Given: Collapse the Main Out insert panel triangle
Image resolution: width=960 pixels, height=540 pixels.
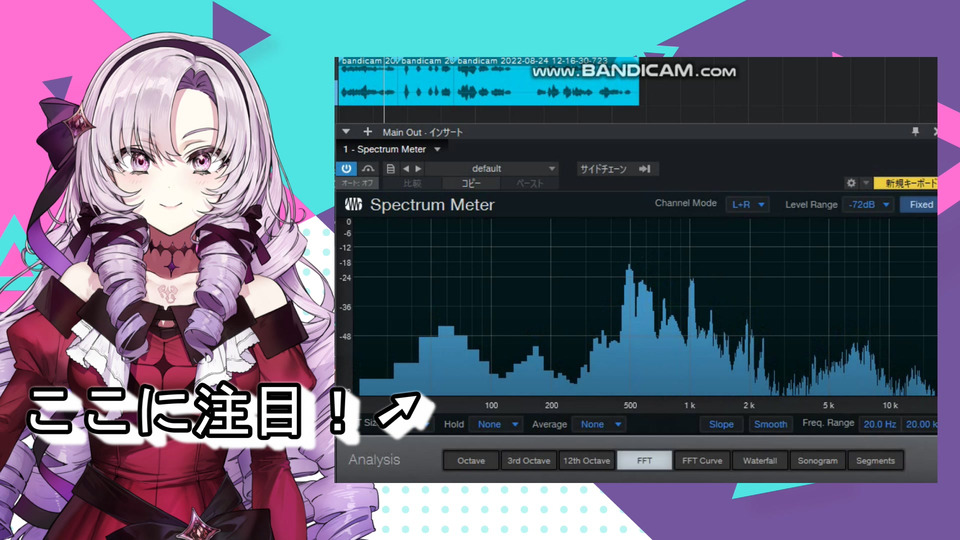Looking at the screenshot, I should 346,132.
